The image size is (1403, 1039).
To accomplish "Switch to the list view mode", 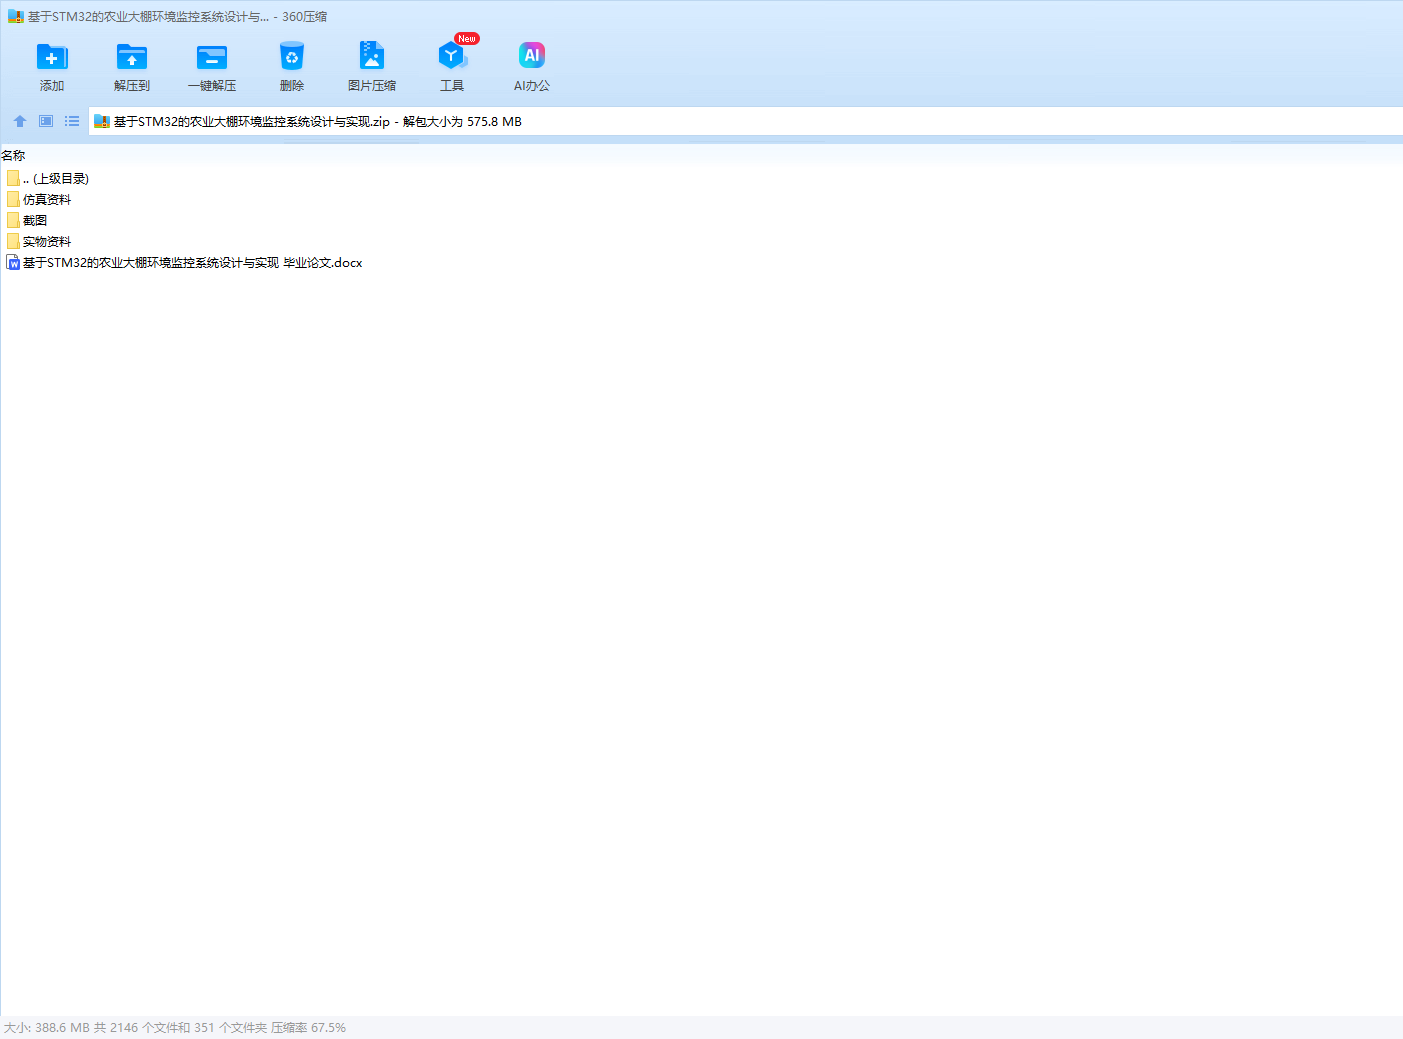I will pos(72,121).
